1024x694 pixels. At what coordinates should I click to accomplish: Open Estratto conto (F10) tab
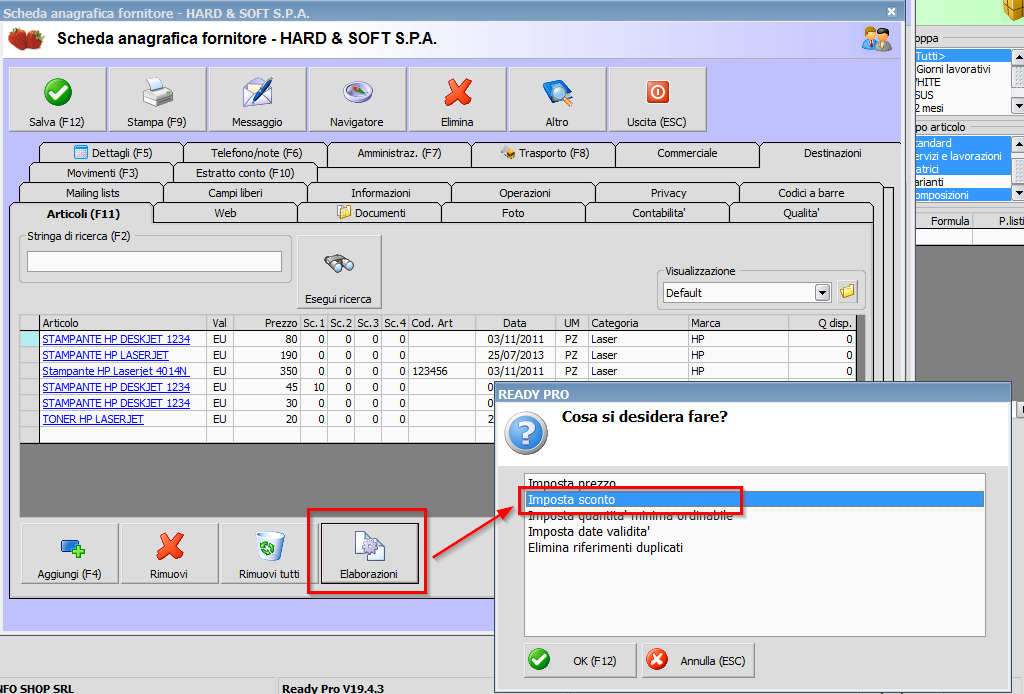(x=245, y=173)
